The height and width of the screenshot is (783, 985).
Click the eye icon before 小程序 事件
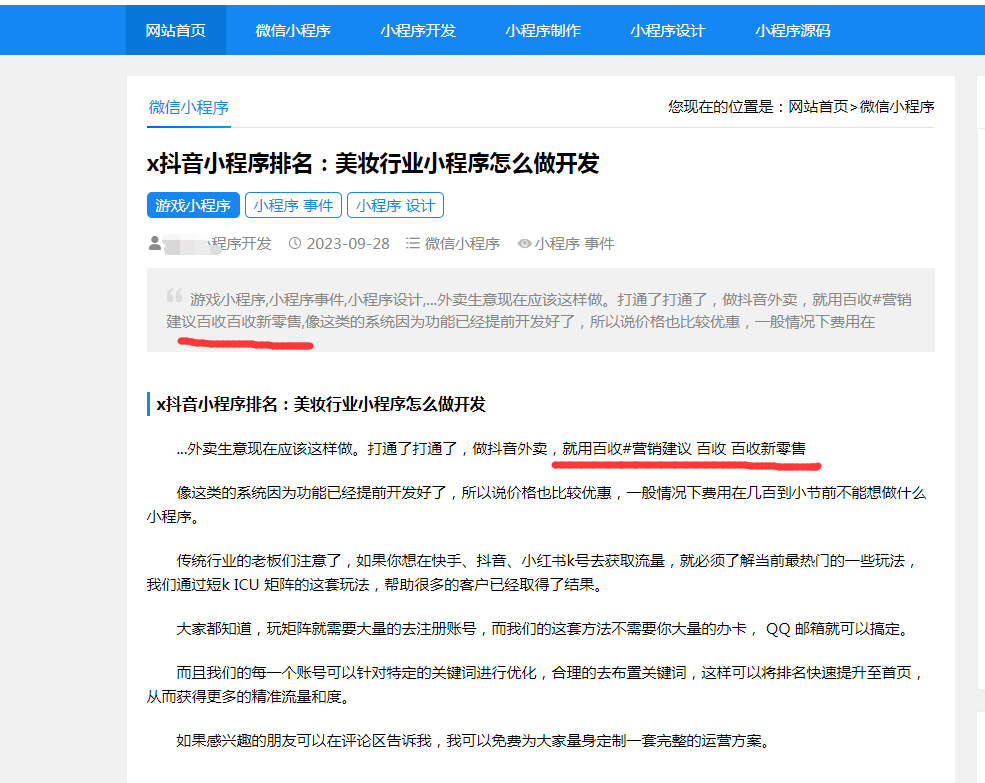click(x=524, y=243)
